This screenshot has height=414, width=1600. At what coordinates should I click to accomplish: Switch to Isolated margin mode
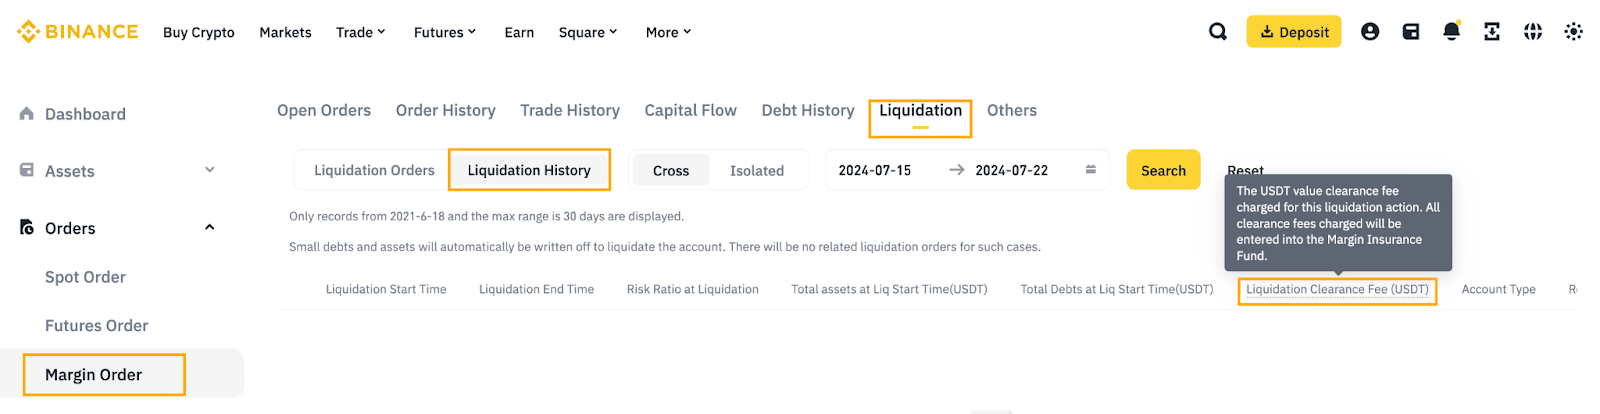pos(757,171)
